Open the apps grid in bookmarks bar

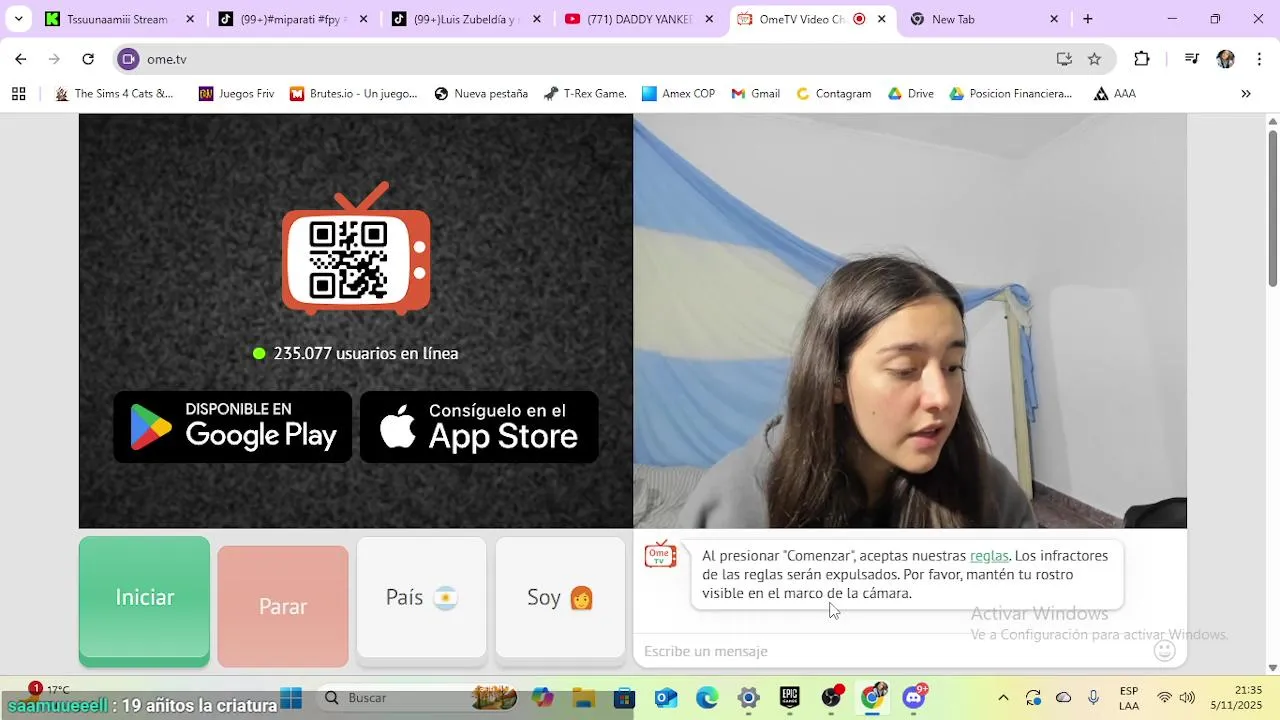pos(18,94)
